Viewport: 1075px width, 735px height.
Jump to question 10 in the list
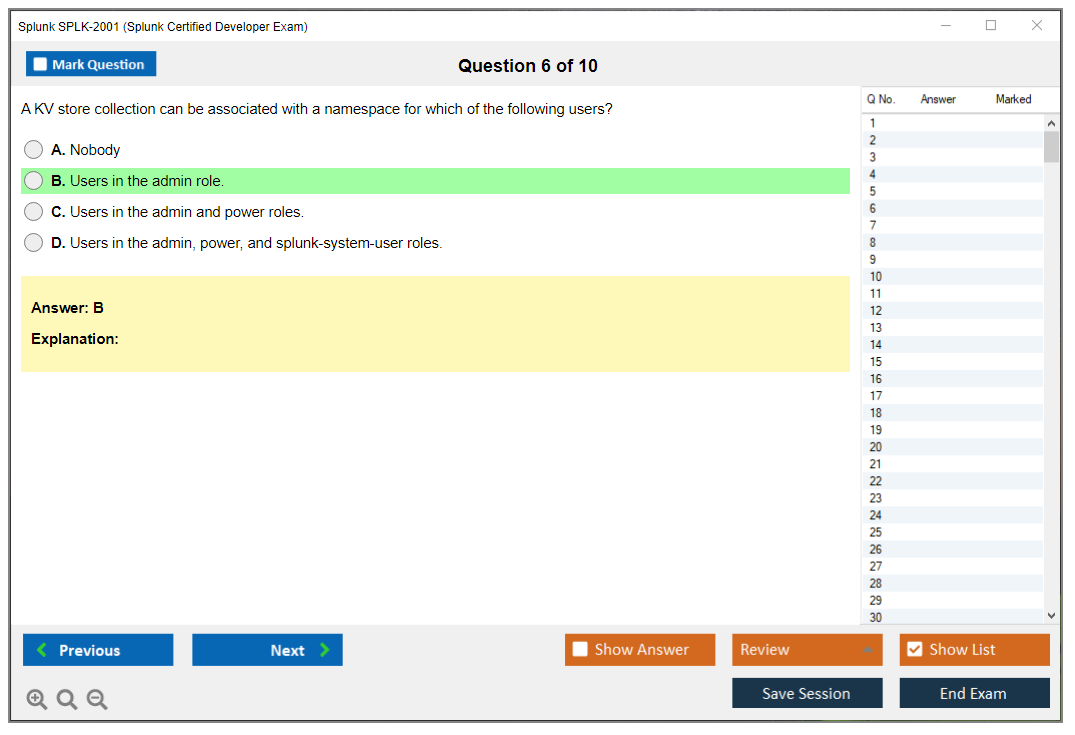pos(876,277)
